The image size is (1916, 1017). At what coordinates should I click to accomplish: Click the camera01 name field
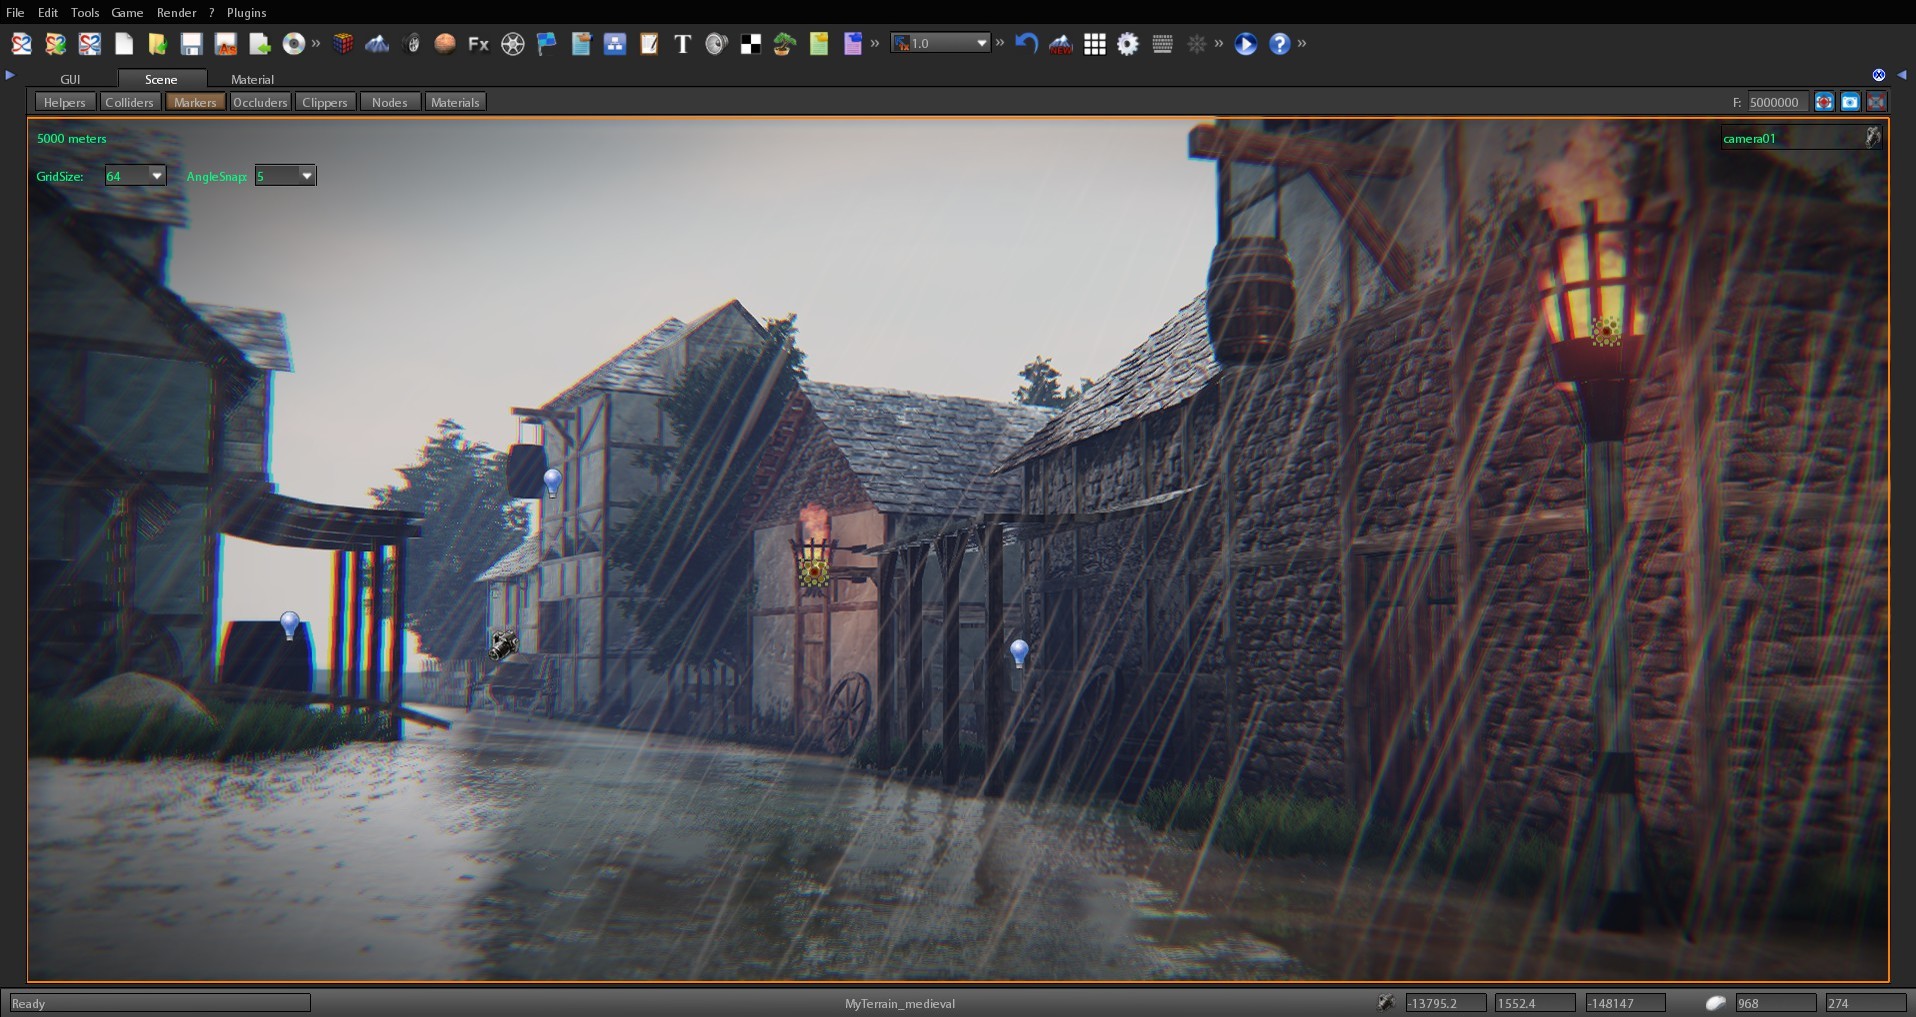[x=1788, y=137]
